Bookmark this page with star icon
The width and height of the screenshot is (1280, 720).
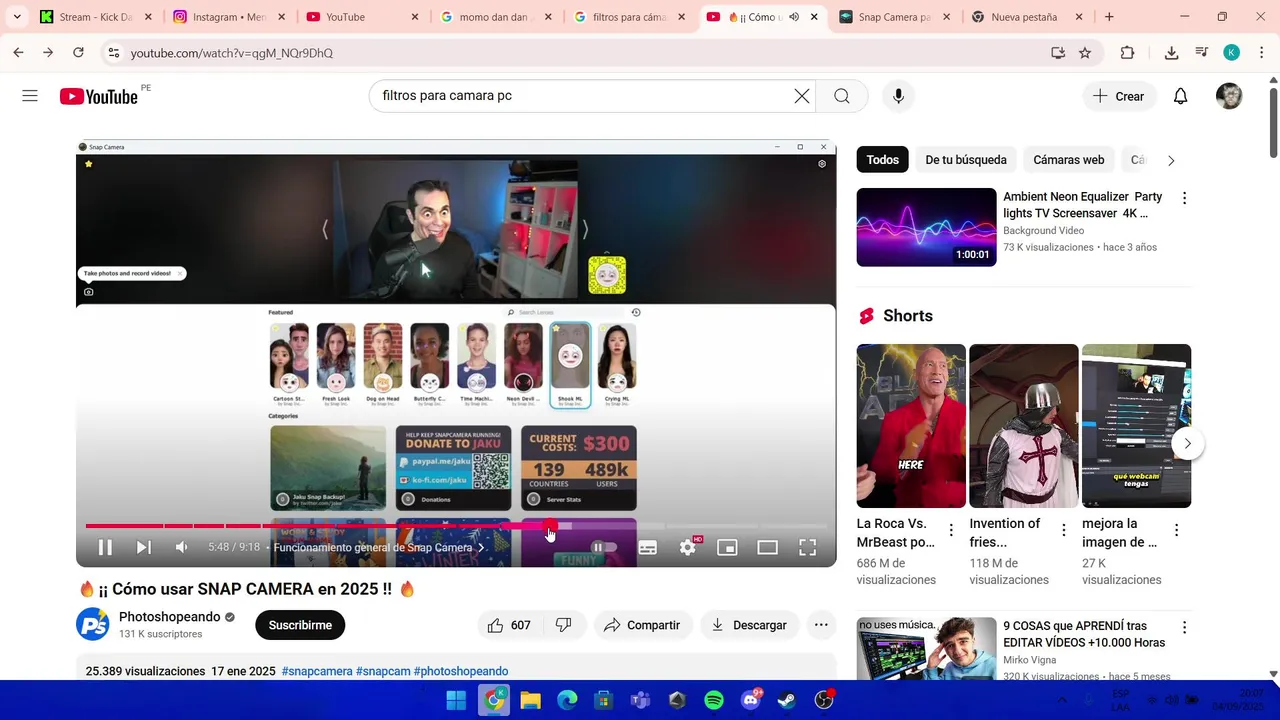1085,53
